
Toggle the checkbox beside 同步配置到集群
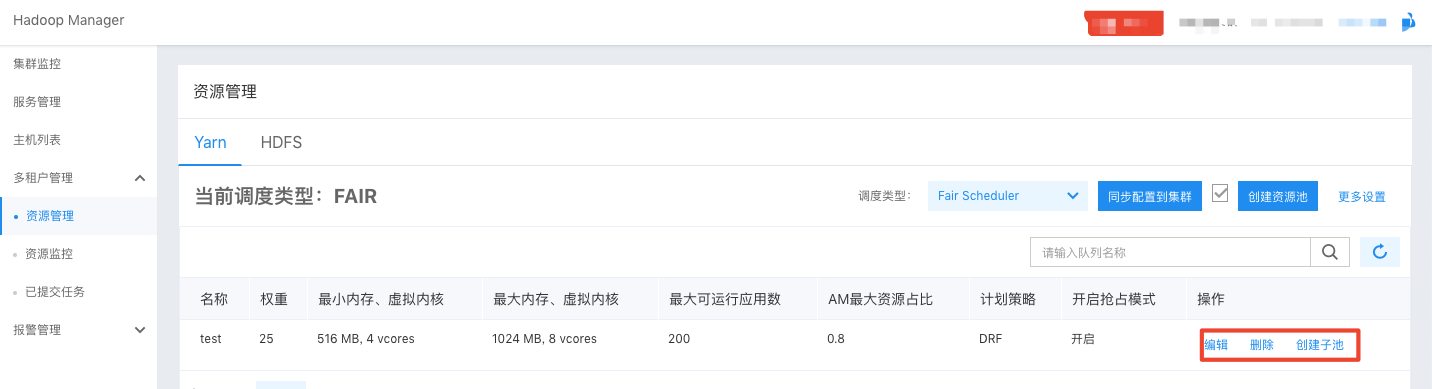click(x=1219, y=193)
